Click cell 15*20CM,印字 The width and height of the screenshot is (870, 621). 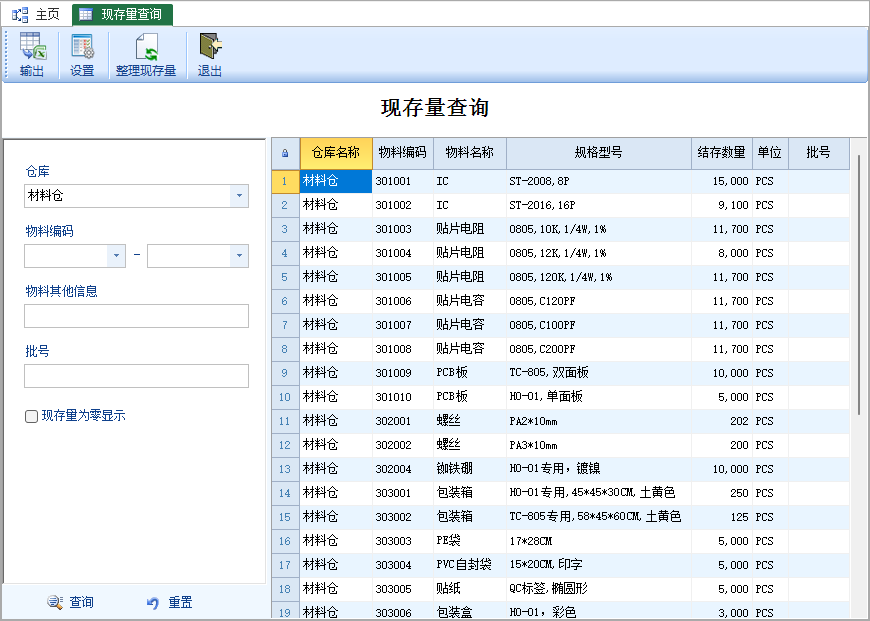(599, 565)
